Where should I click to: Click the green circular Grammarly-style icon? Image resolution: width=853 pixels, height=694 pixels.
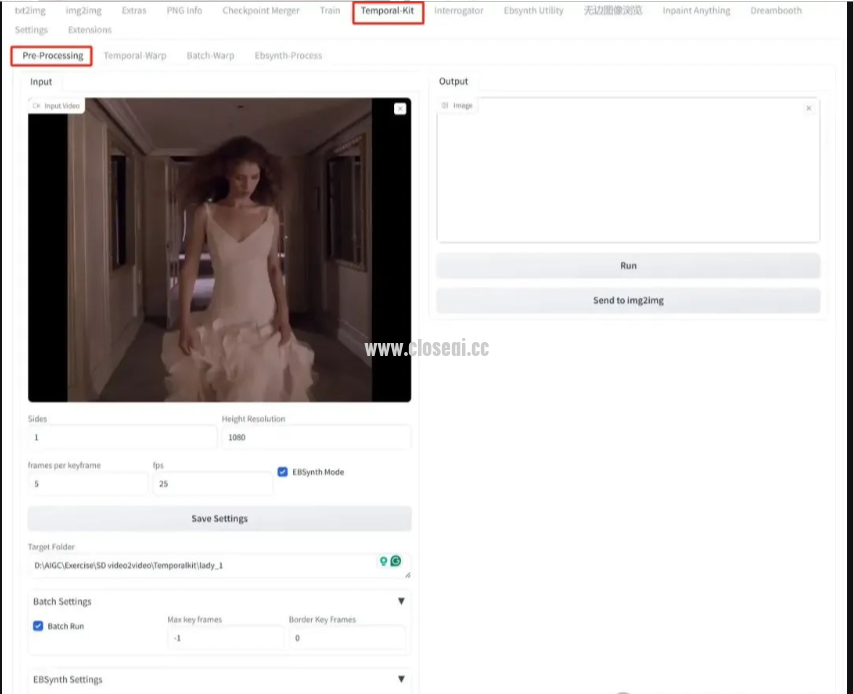[396, 561]
